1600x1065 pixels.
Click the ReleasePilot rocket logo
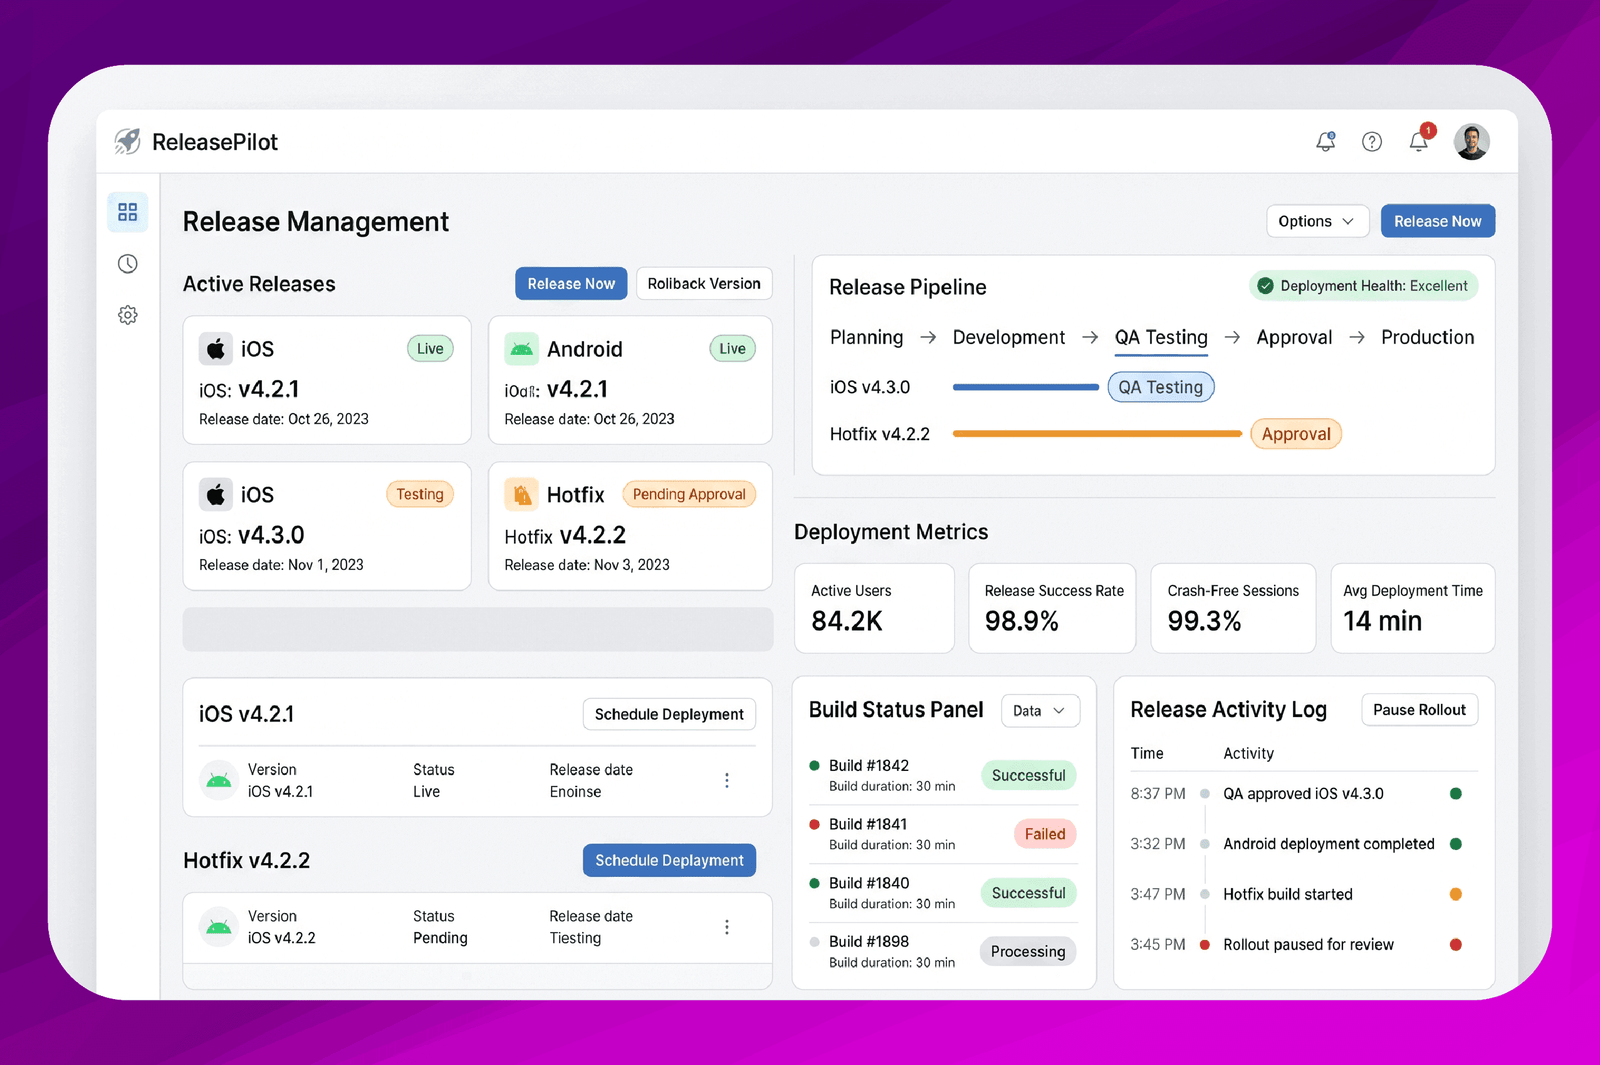[x=128, y=142]
